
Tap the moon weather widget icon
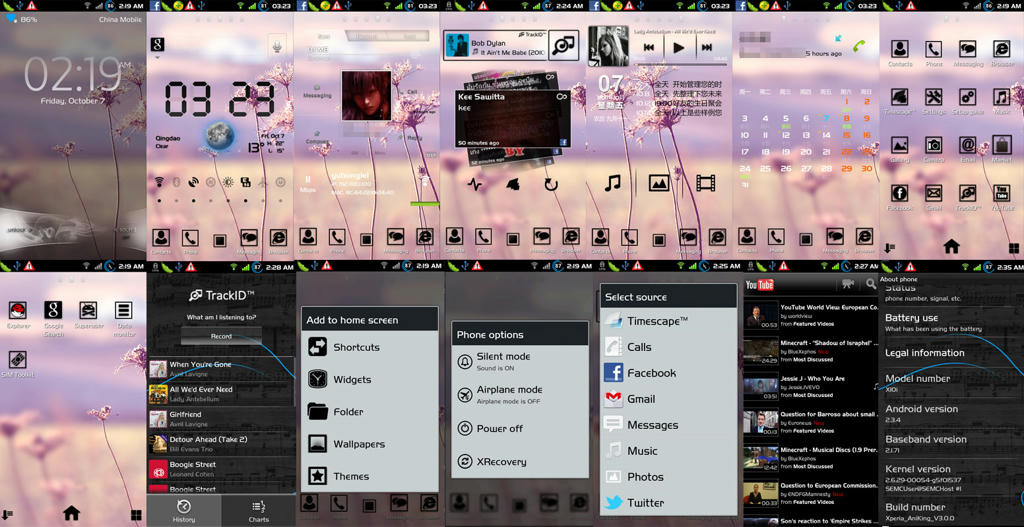[x=219, y=135]
